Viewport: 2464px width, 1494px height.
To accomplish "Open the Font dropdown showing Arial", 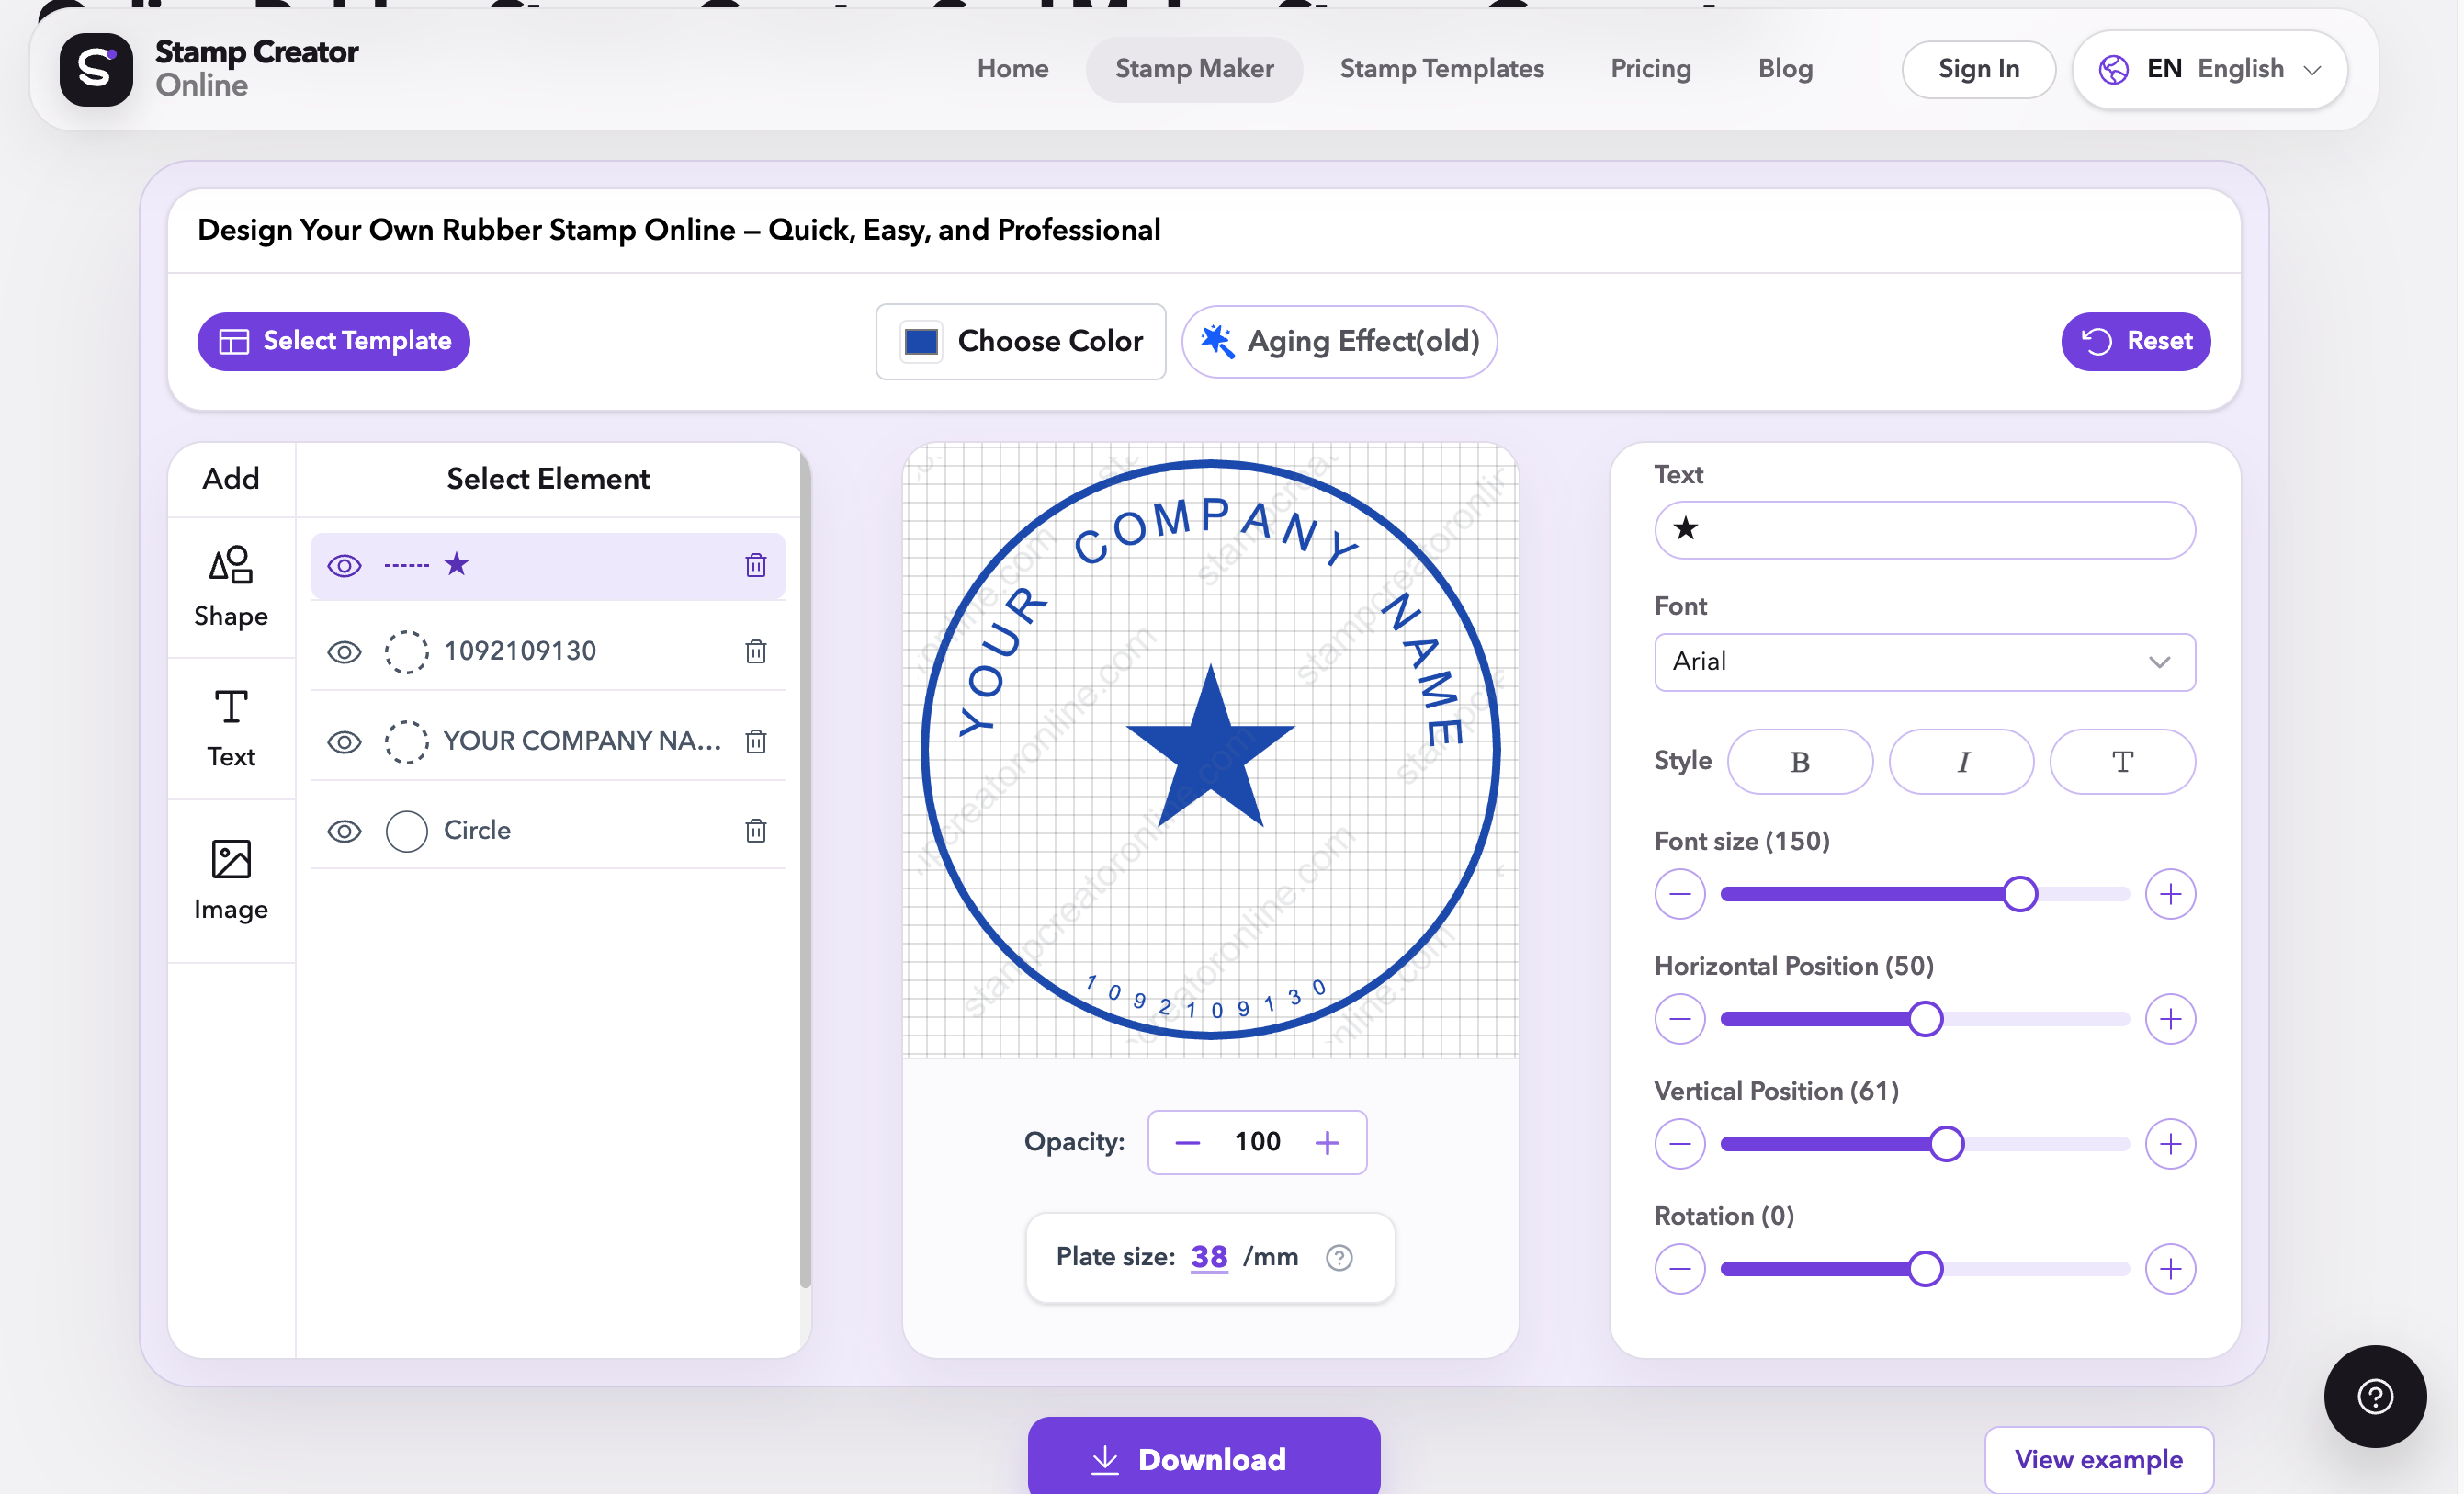I will pyautogui.click(x=1924, y=662).
